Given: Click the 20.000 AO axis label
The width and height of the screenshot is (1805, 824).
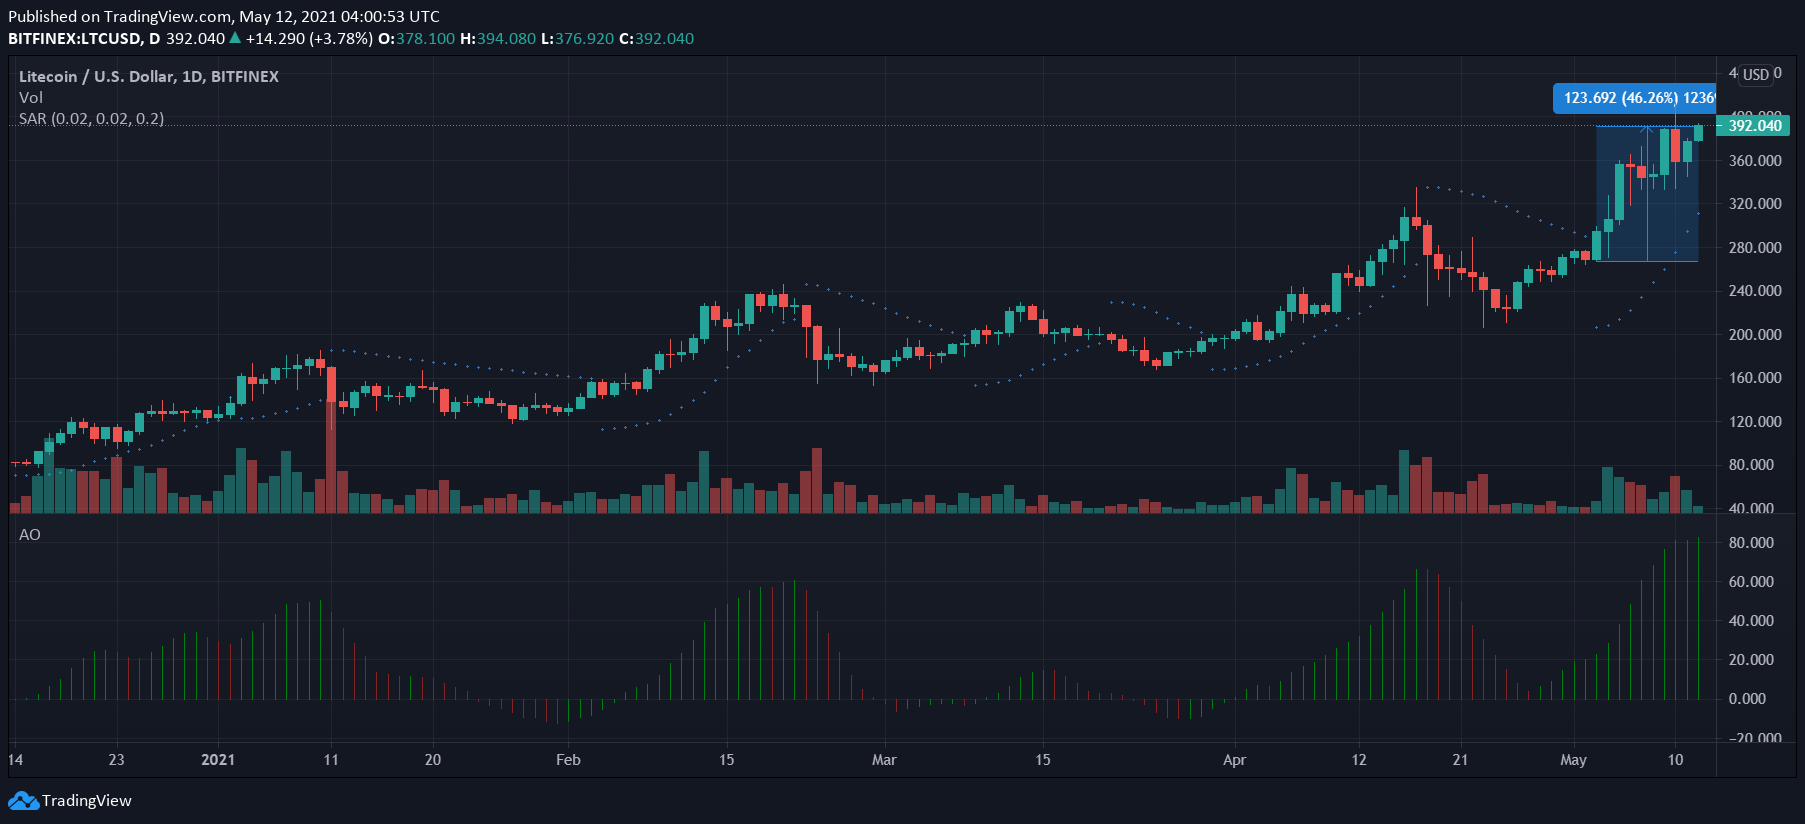Looking at the screenshot, I should [1751, 660].
